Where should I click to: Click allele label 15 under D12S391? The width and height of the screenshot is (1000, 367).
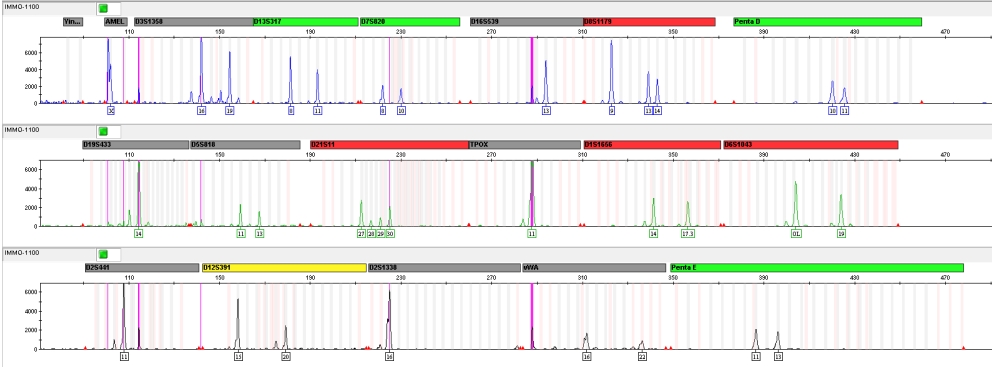[238, 357]
